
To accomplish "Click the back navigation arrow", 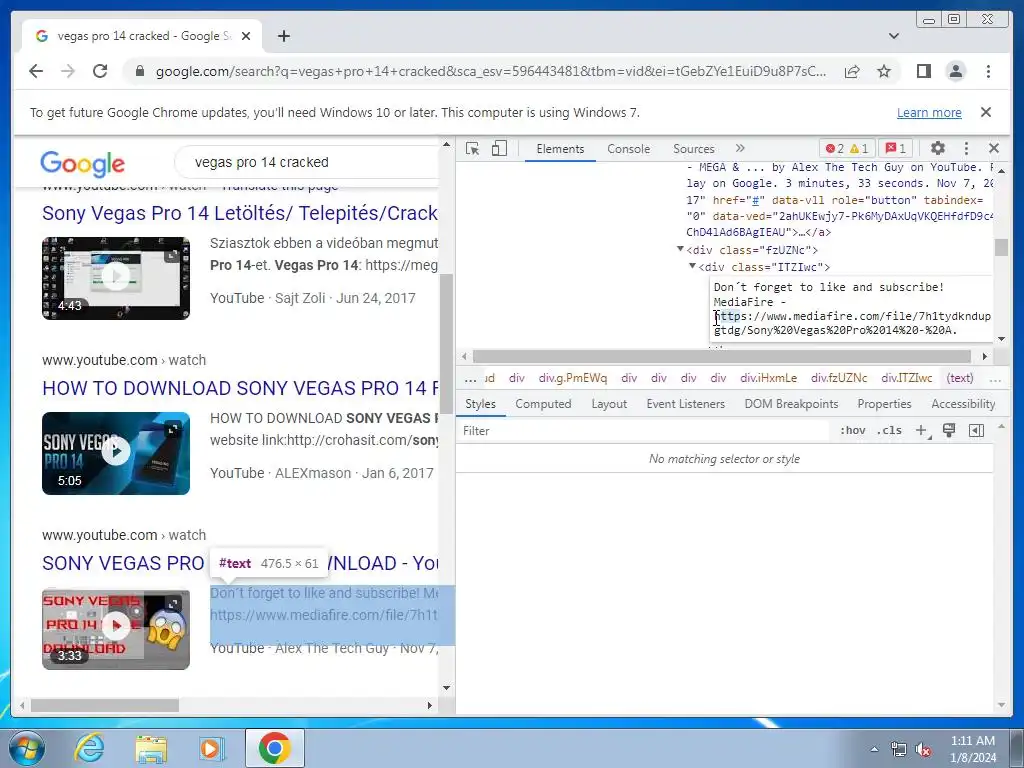I will (36, 71).
